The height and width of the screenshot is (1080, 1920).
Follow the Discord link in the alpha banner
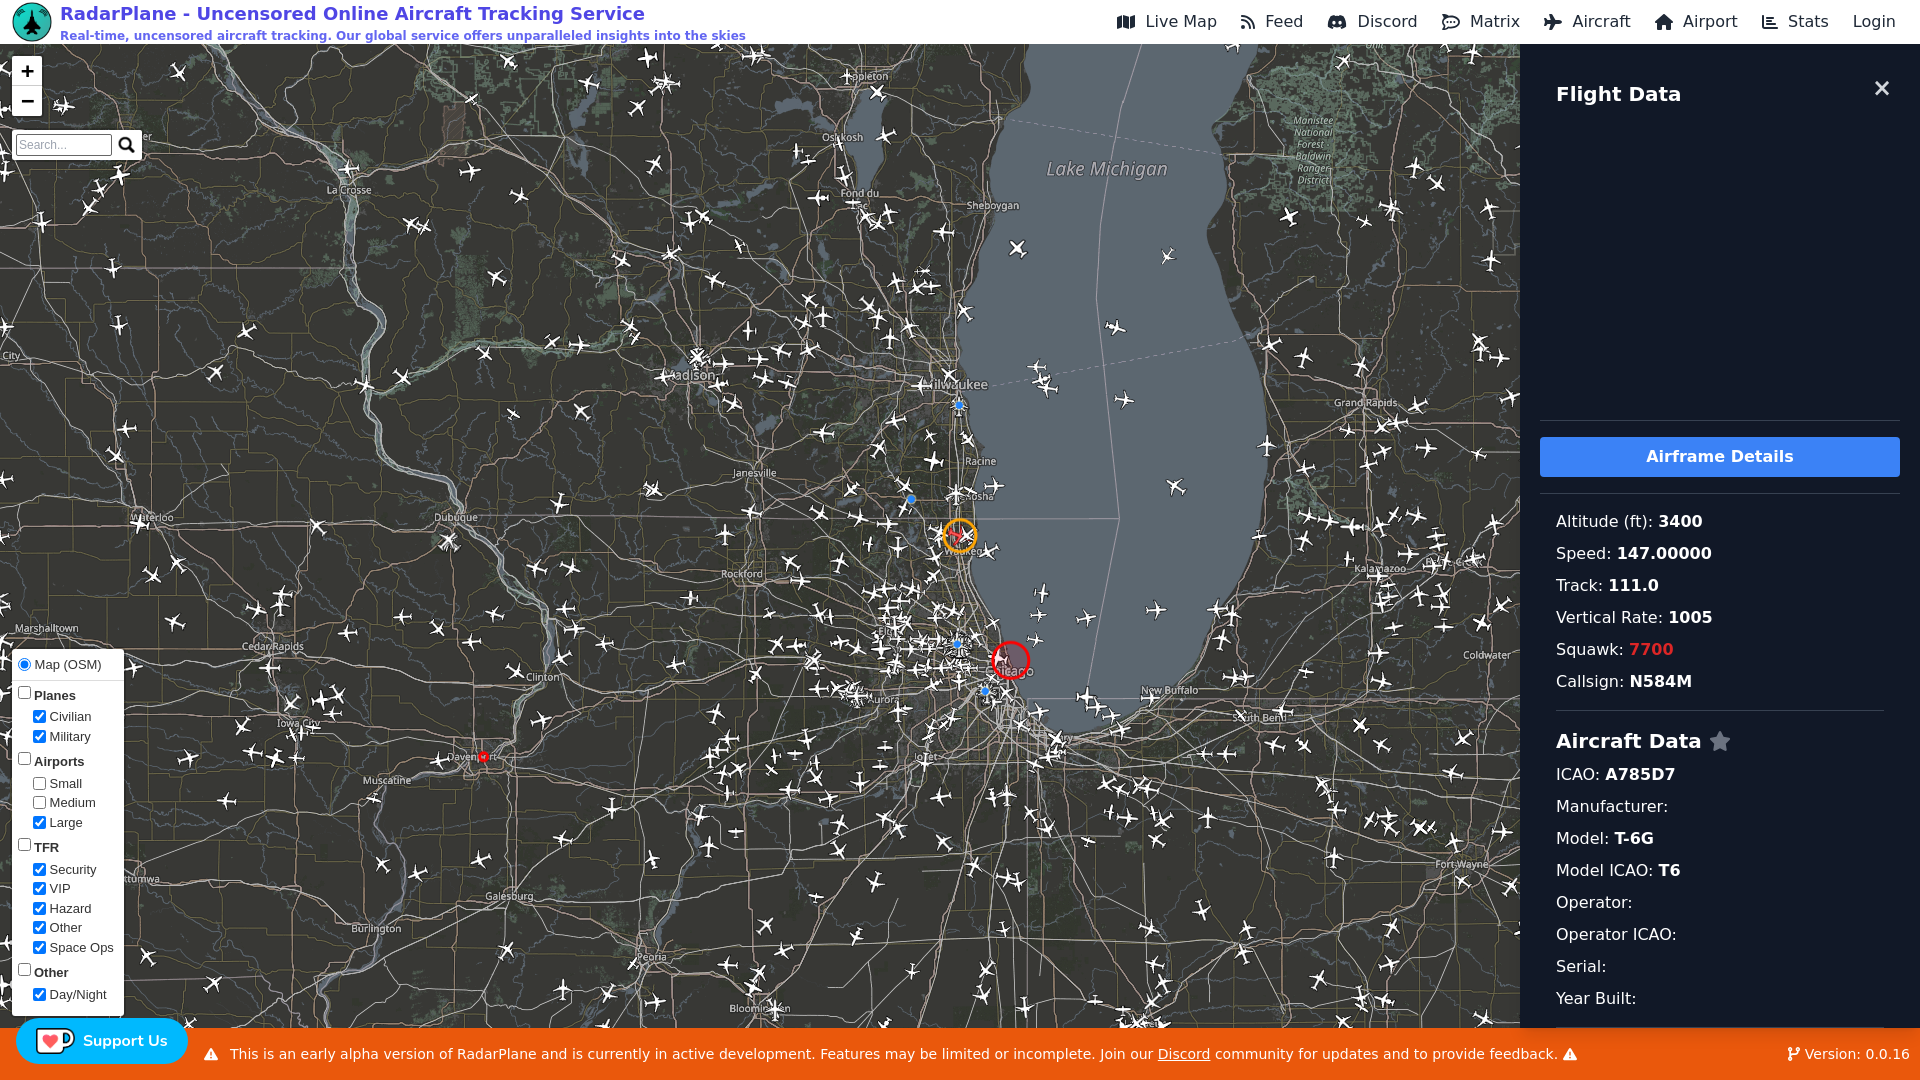click(1183, 1054)
